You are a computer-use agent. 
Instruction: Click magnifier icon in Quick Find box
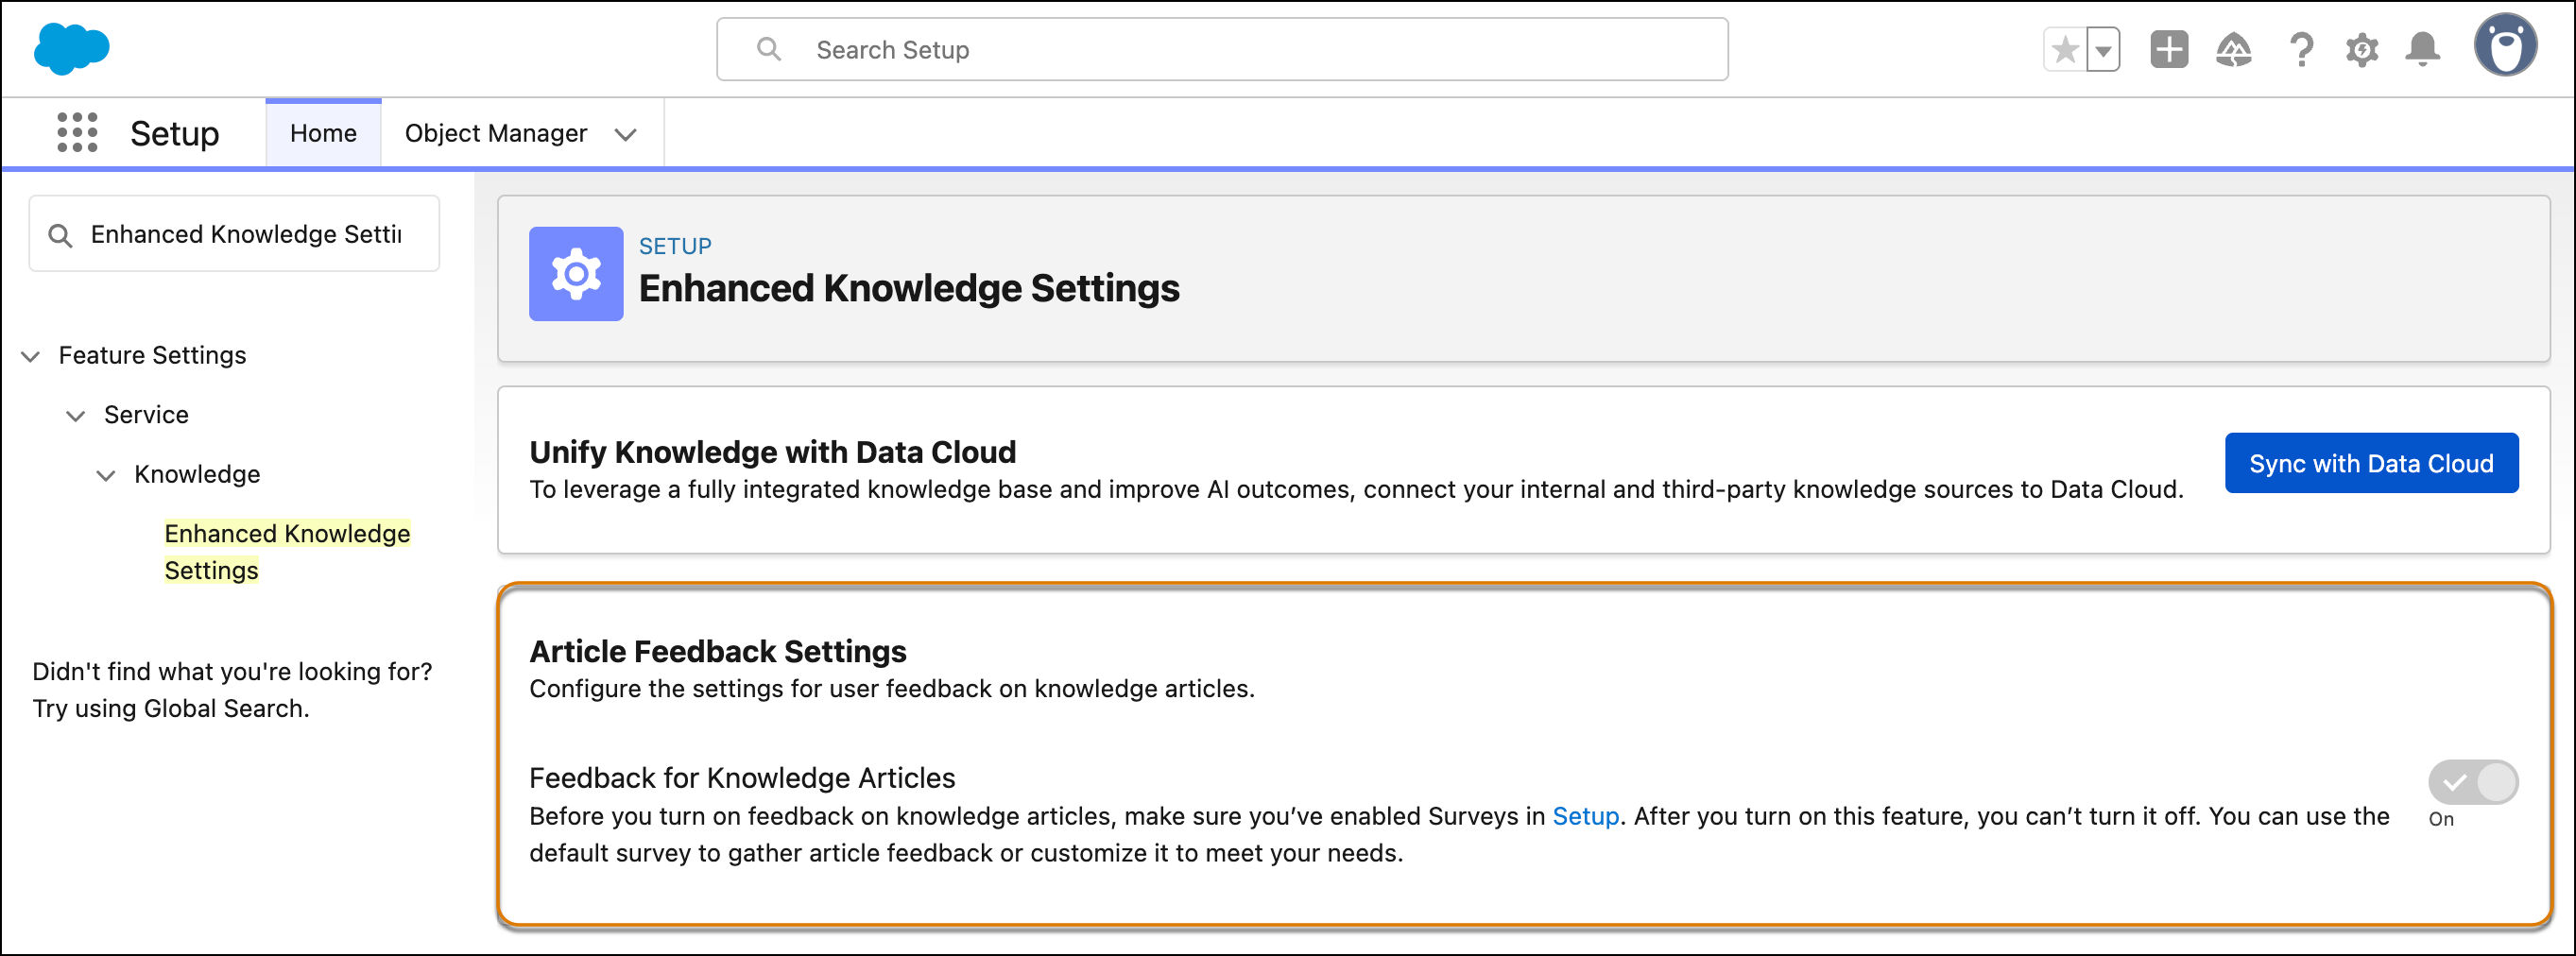[x=61, y=235]
